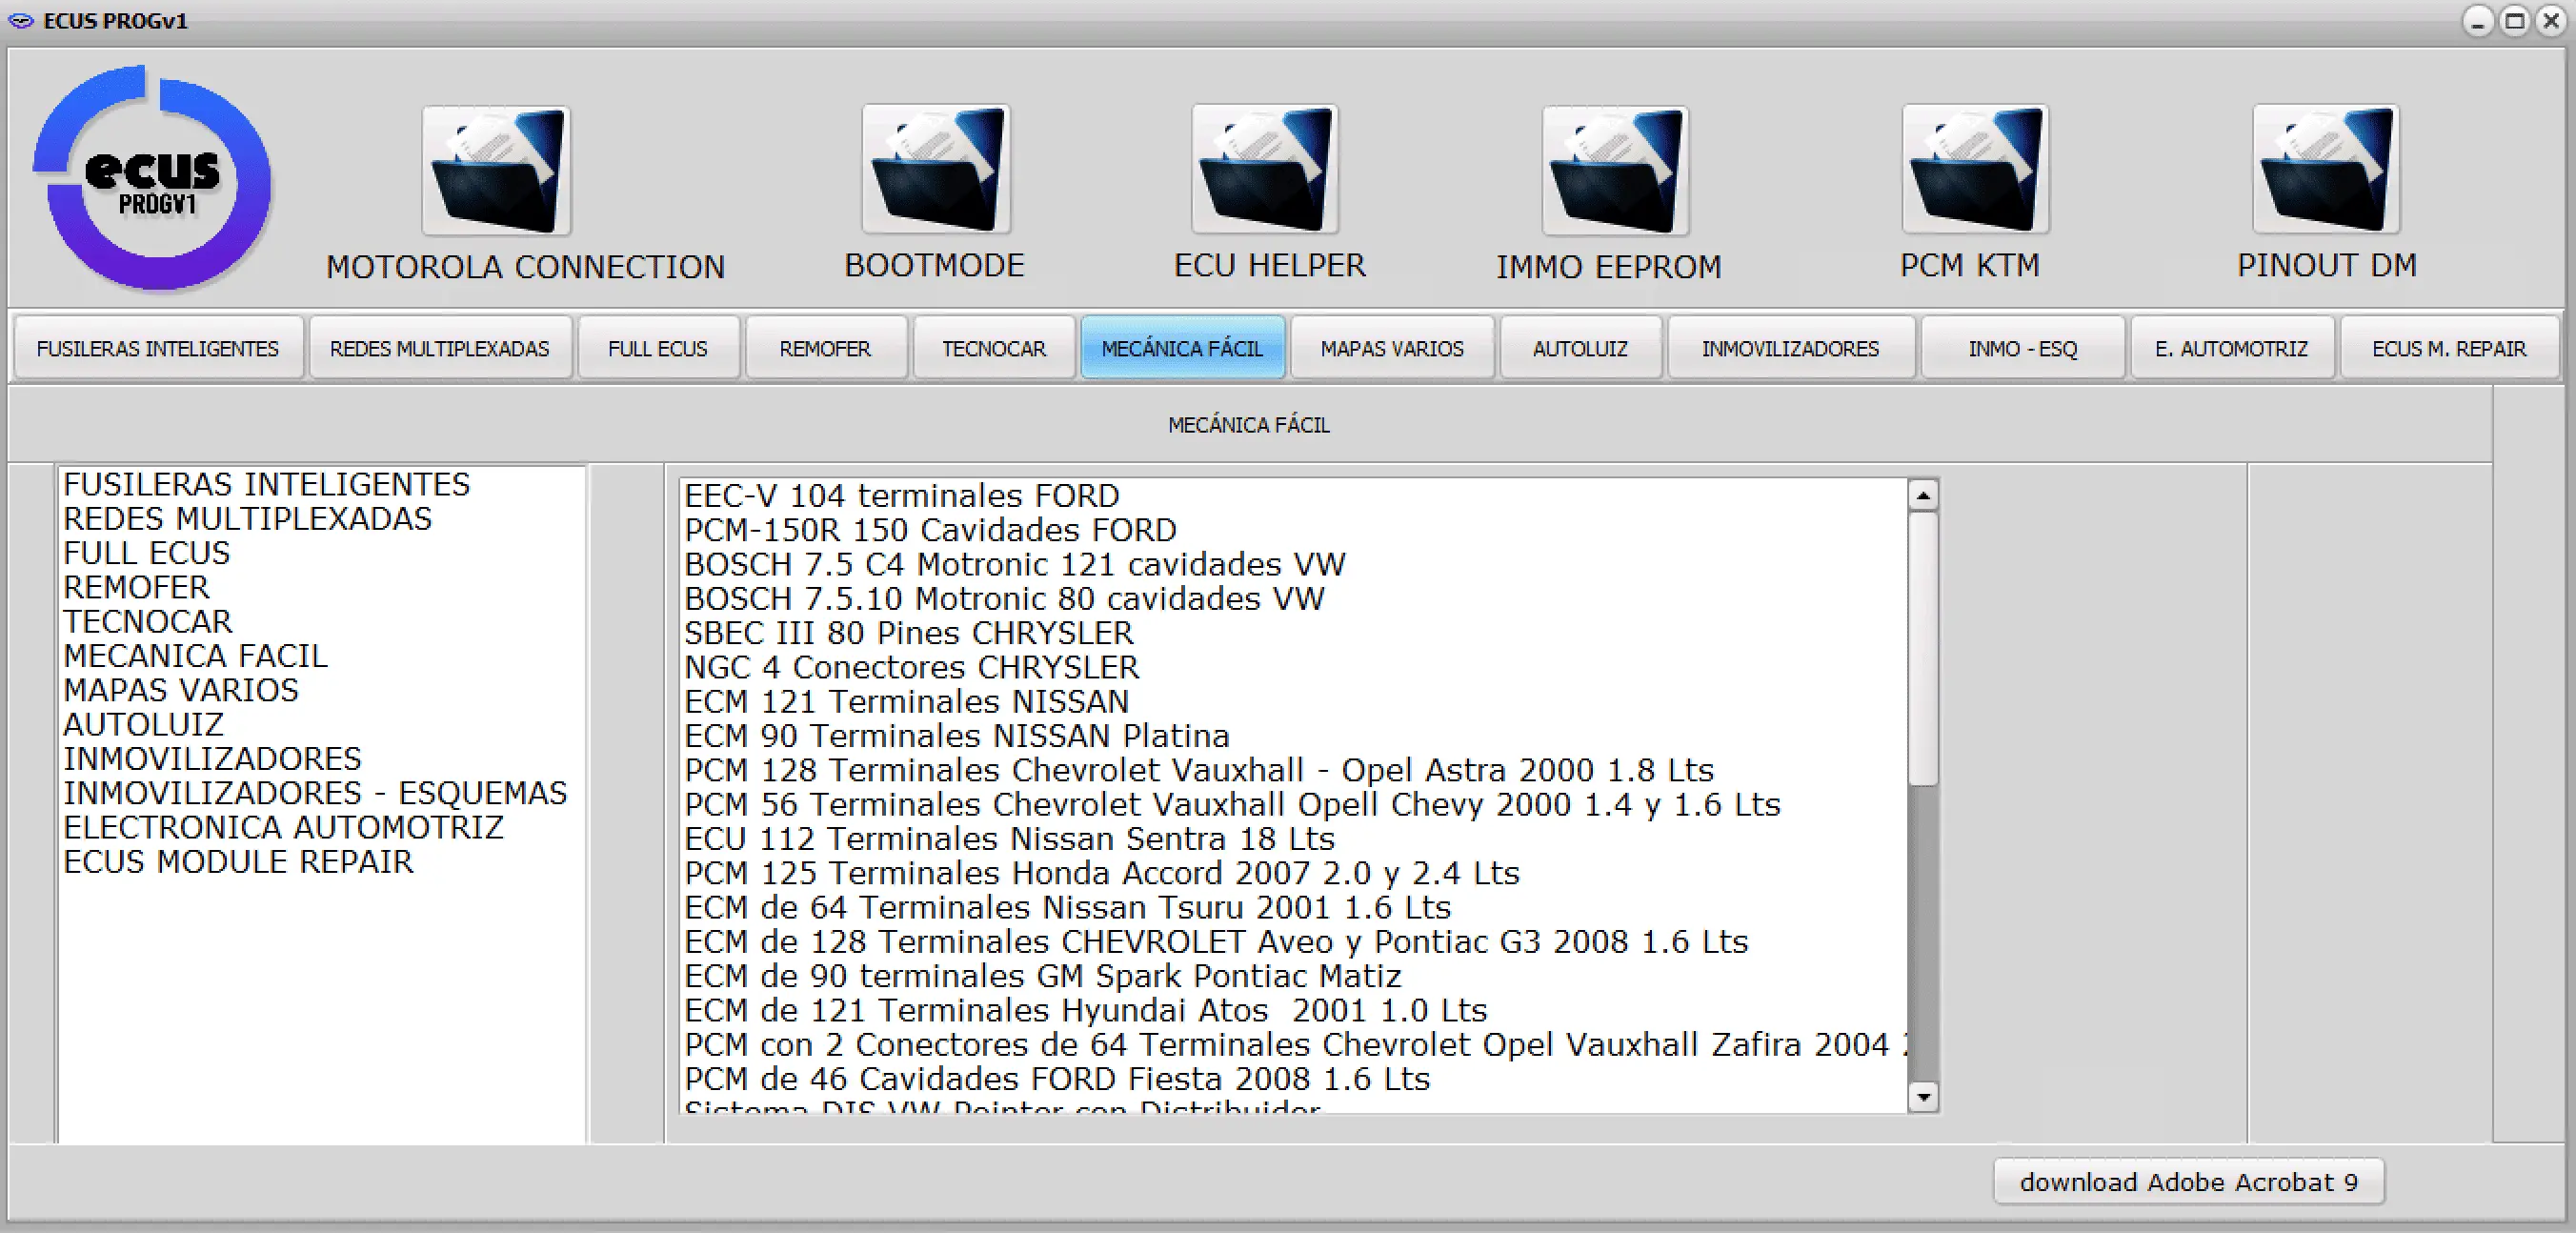Viewport: 2576px width, 1233px height.
Task: Click the vertical scrollbar thumb
Action: pos(1923,648)
